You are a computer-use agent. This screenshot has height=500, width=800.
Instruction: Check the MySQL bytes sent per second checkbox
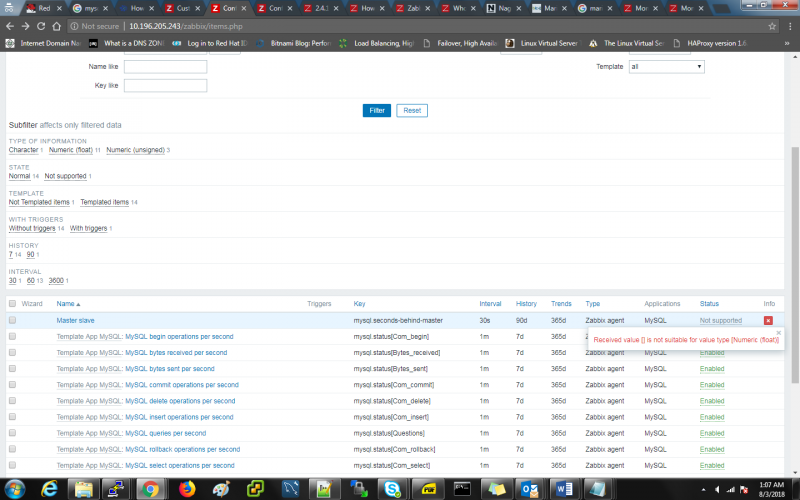[x=12, y=369]
